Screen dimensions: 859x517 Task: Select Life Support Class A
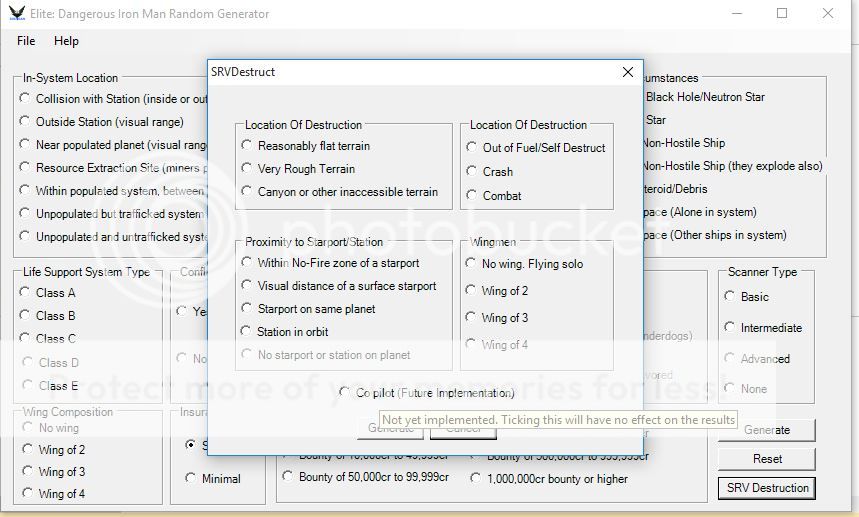[x=48, y=292]
